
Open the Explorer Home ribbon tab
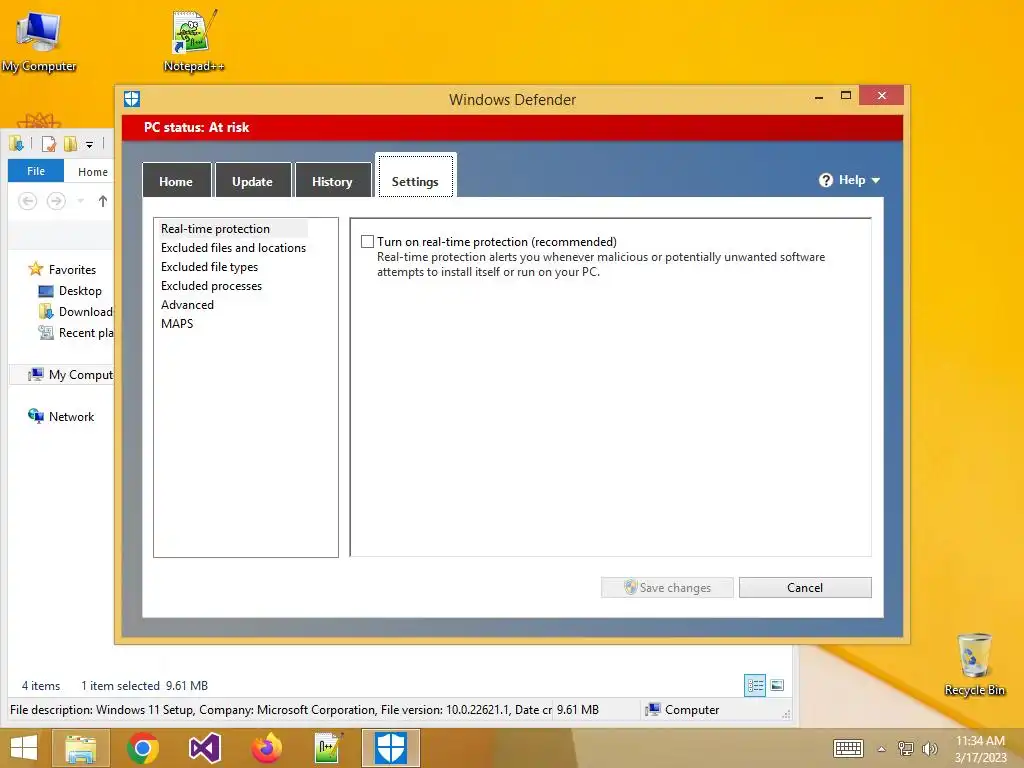coord(93,172)
